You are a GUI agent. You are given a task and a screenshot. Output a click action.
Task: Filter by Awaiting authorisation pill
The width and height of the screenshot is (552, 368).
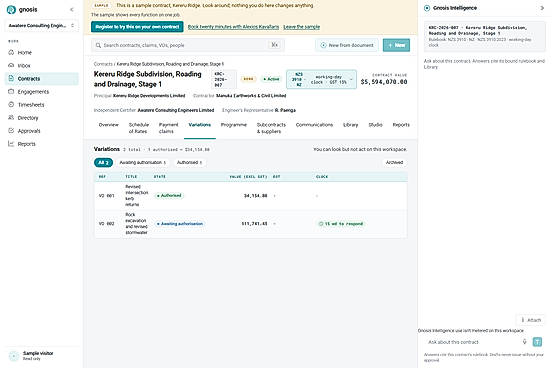coord(142,162)
